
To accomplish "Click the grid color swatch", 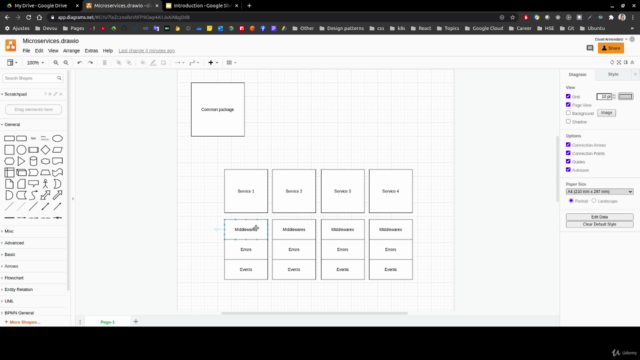I will pyautogui.click(x=625, y=96).
